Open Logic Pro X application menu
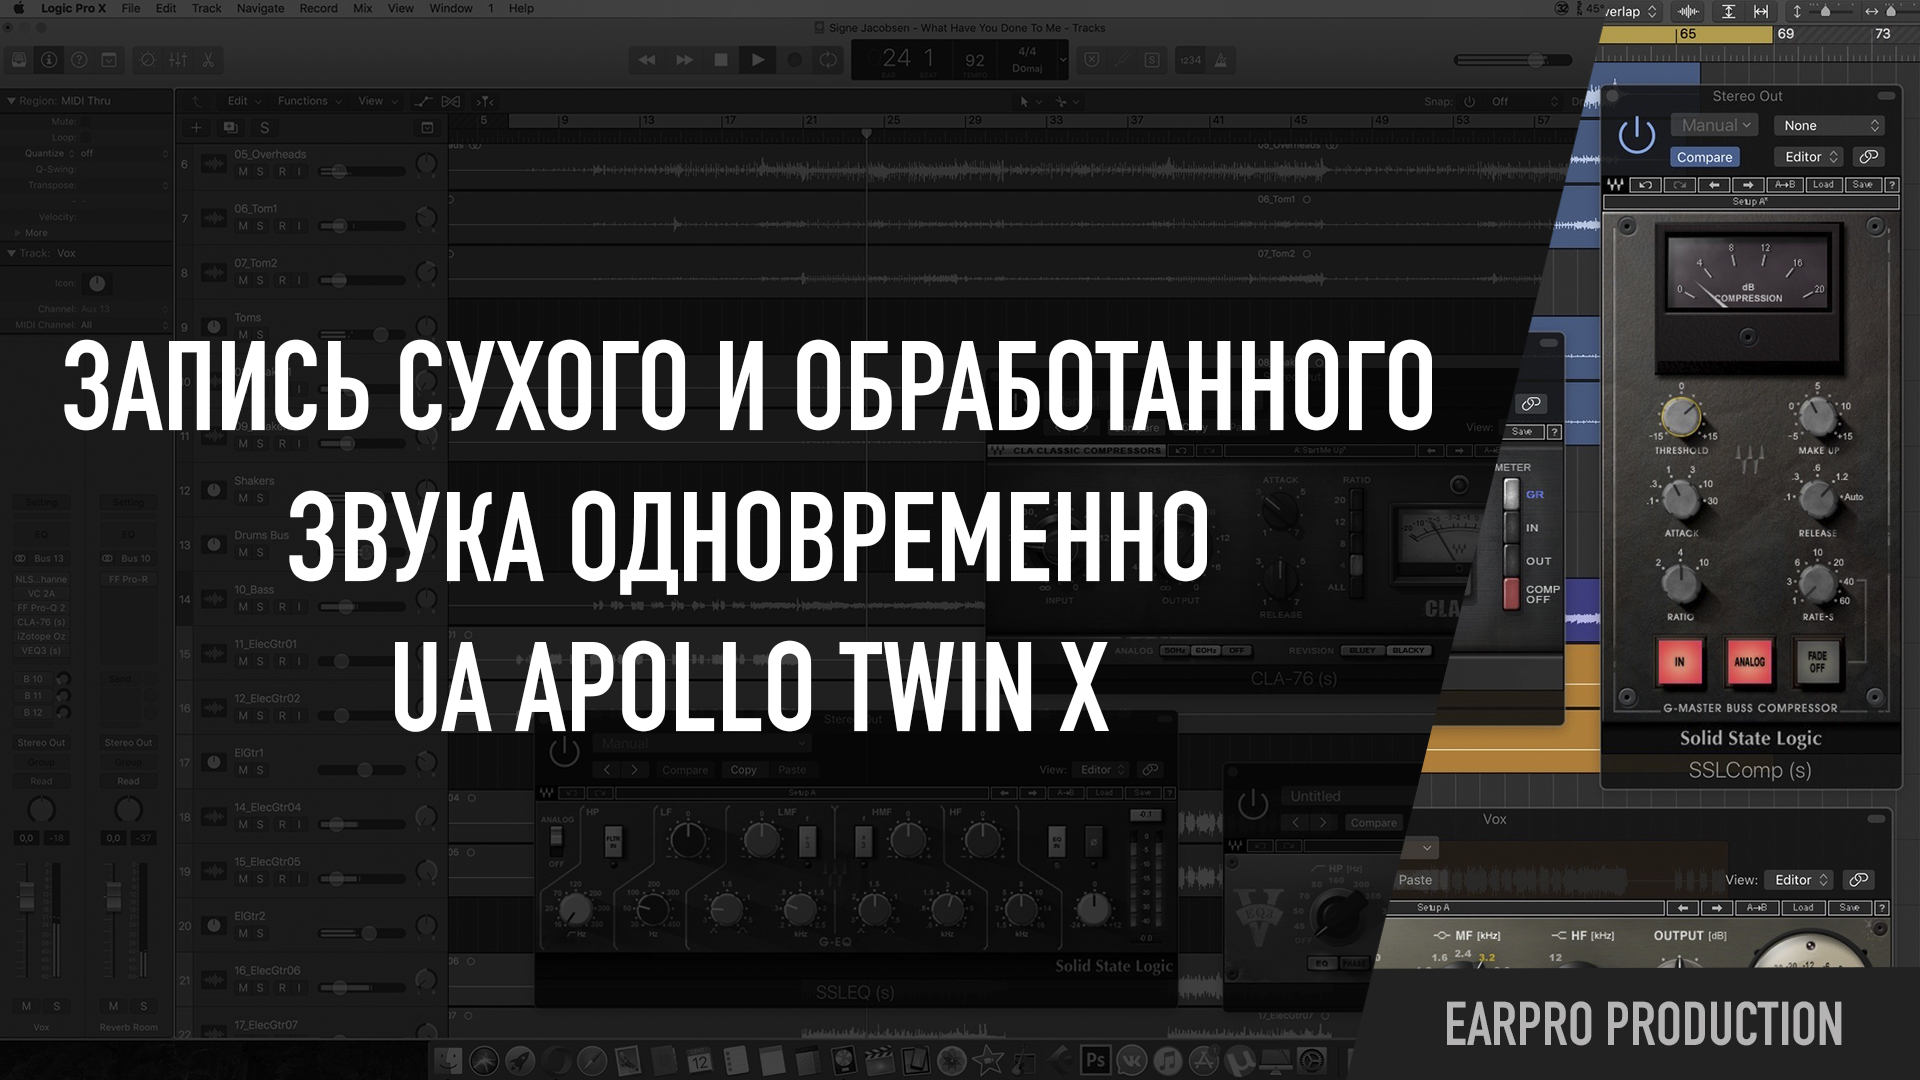Screen dimensions: 1920x1080 69,11
